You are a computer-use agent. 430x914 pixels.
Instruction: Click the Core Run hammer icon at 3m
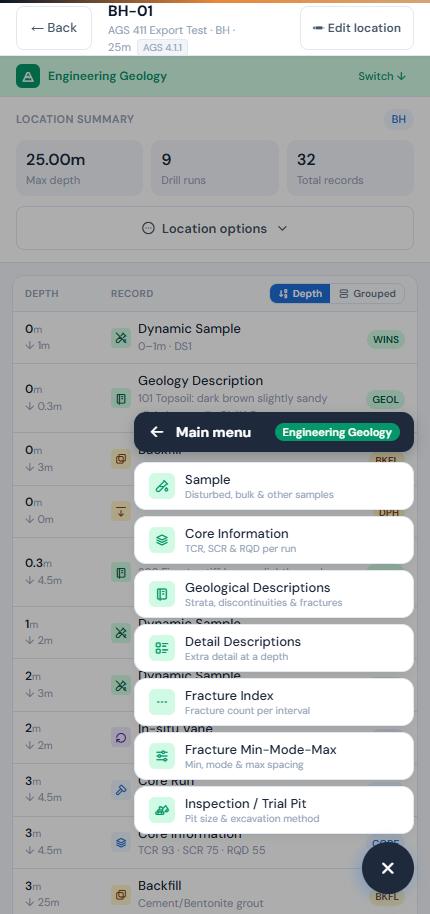point(121,790)
